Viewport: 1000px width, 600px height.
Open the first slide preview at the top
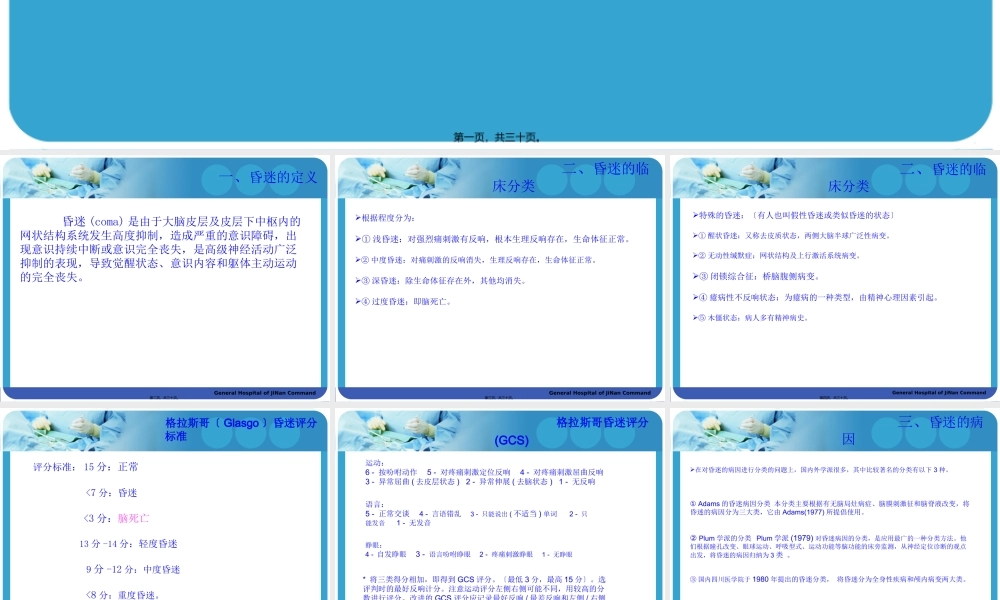(x=500, y=65)
